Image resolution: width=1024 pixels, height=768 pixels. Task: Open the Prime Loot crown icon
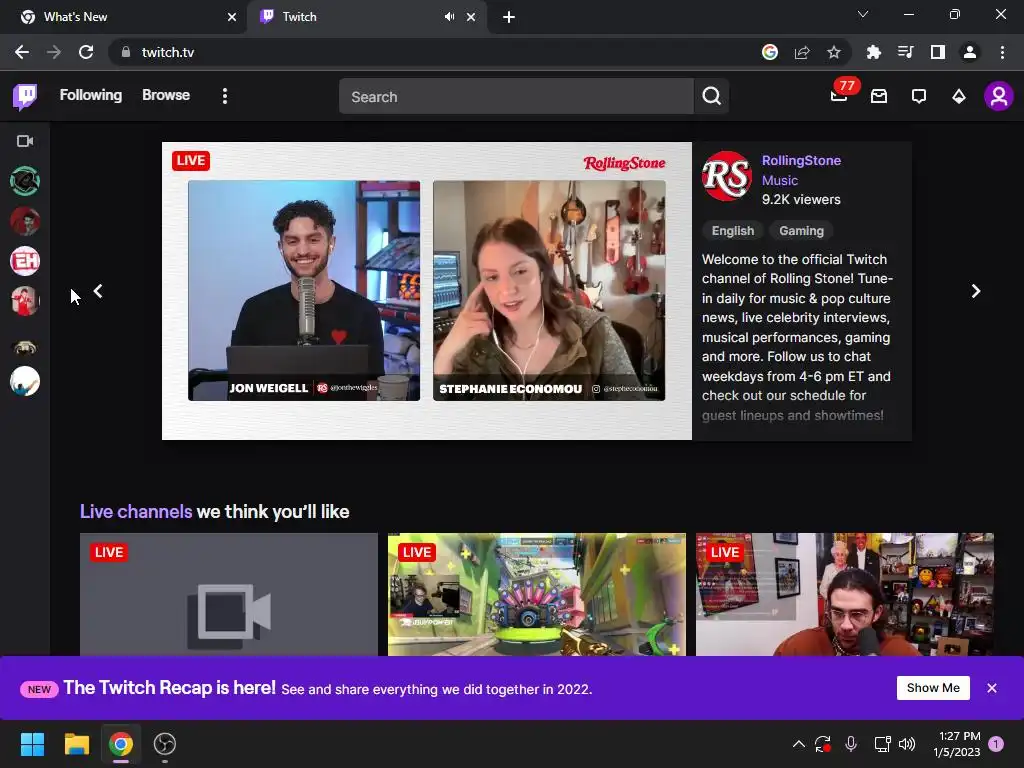[x=879, y=97]
